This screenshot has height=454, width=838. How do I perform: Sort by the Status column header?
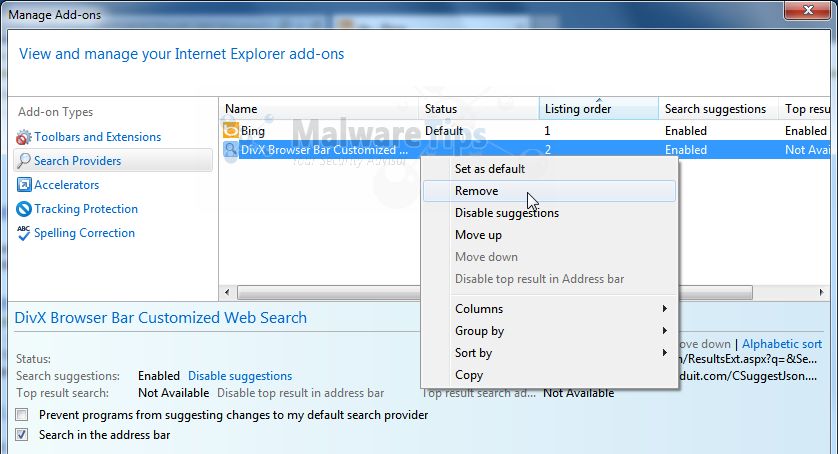click(x=478, y=109)
